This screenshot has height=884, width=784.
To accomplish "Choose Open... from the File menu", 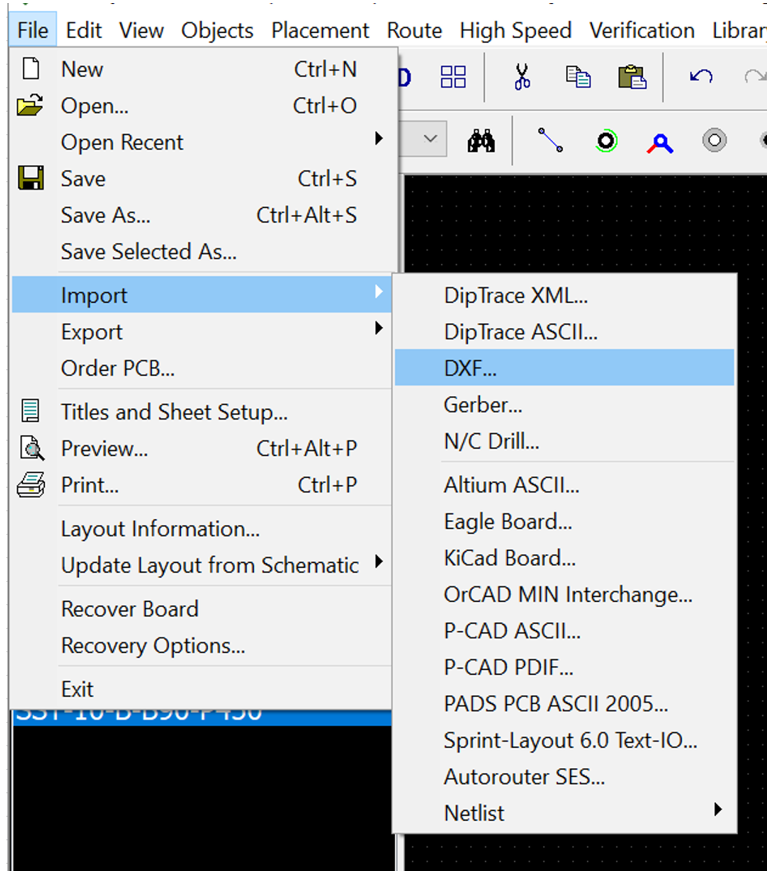I will coord(202,105).
